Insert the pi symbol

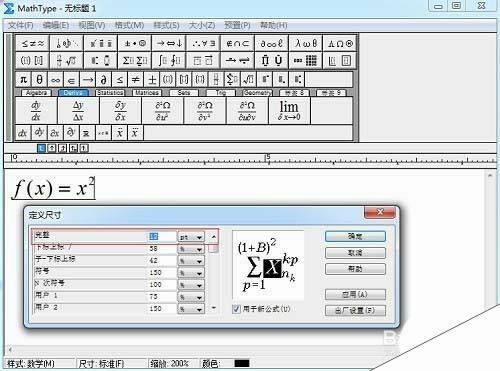[23, 80]
